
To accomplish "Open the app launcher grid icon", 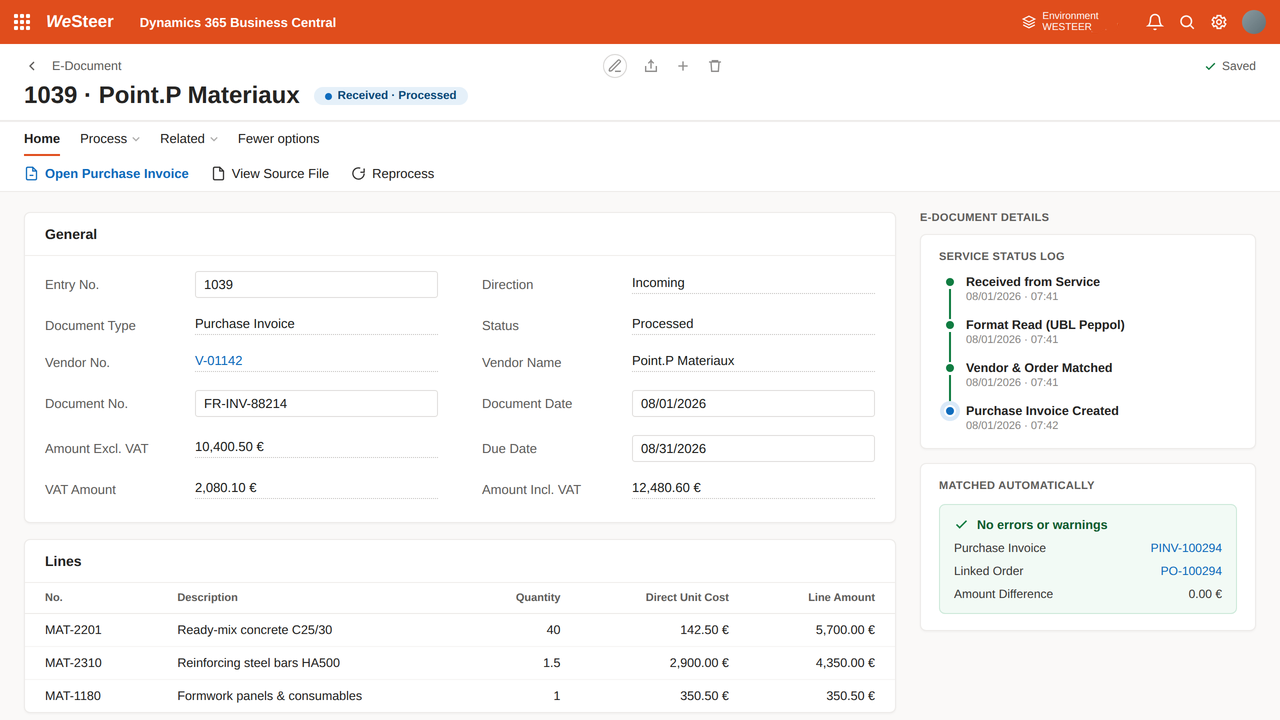I will pos(22,22).
